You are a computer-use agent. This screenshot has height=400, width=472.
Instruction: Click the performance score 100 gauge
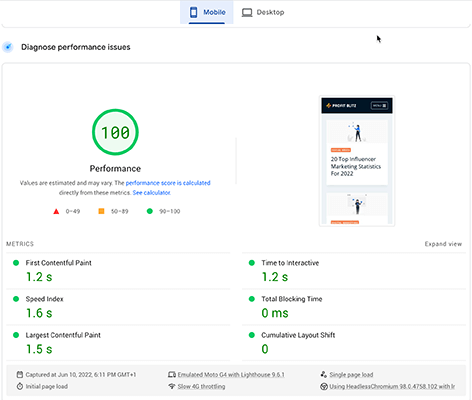115,132
